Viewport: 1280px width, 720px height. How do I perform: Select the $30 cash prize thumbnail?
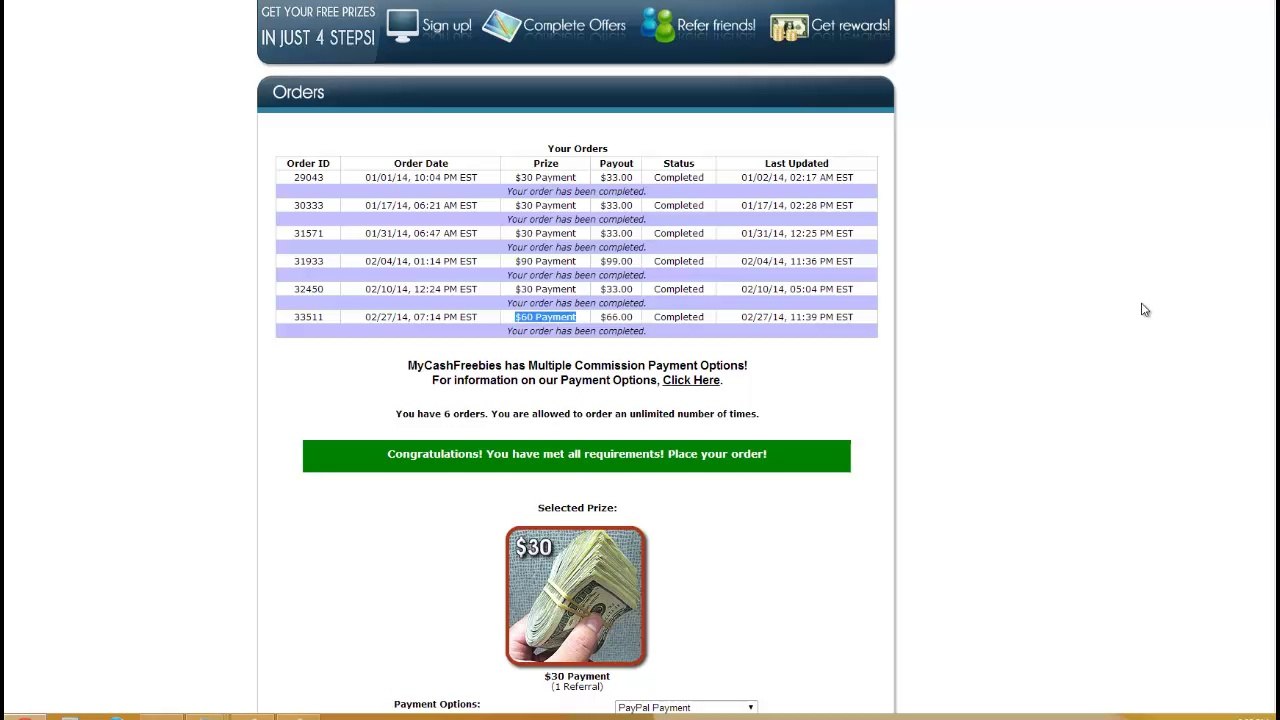pos(576,596)
